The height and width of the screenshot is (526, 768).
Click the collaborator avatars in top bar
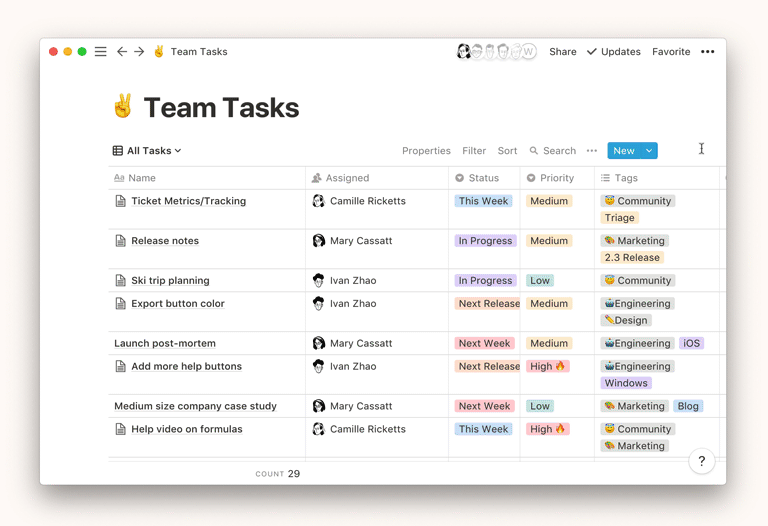coord(496,52)
